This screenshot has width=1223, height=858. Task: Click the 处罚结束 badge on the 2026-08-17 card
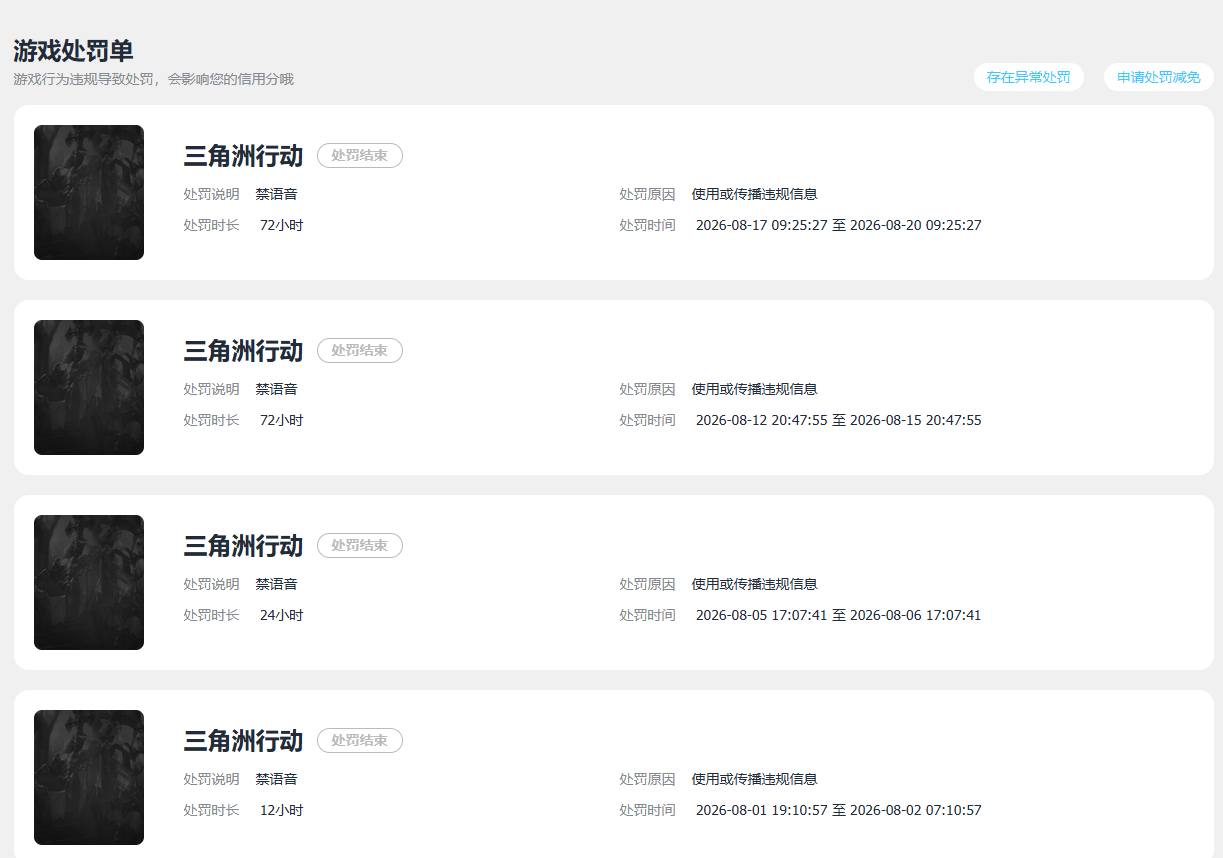click(360, 156)
